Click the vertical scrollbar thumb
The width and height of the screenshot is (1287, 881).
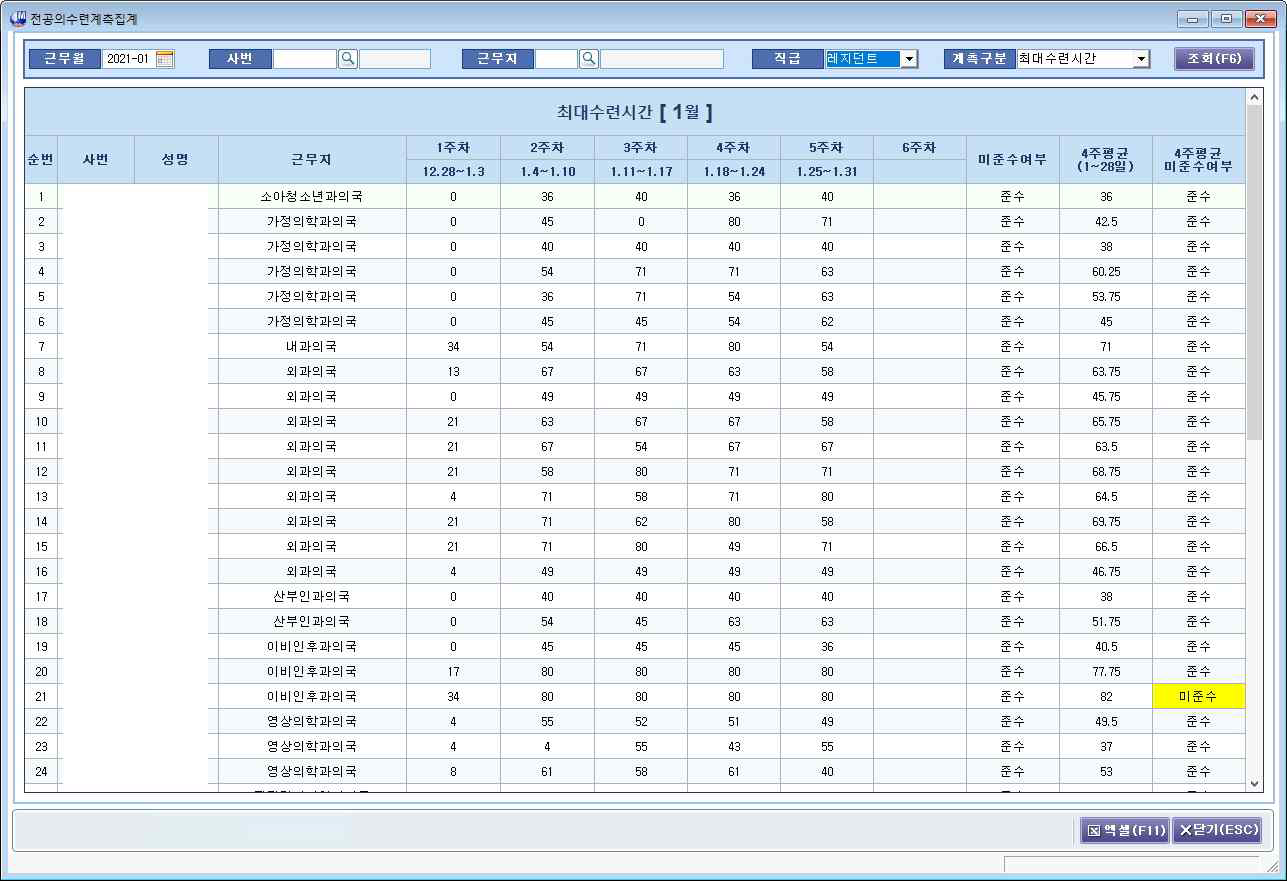[1255, 272]
